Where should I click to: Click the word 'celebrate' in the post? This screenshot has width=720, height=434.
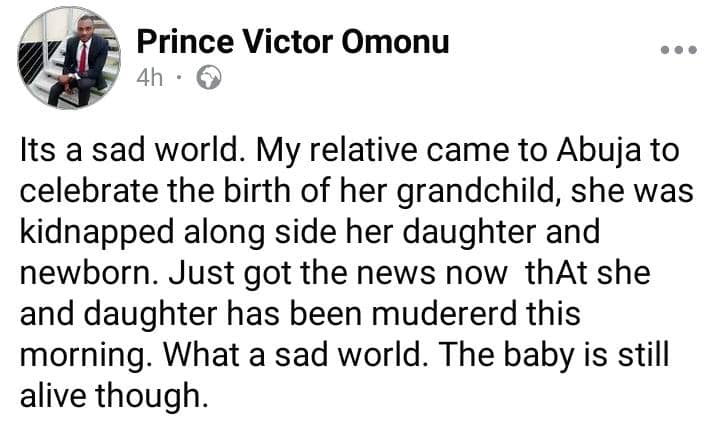[x=90, y=191]
